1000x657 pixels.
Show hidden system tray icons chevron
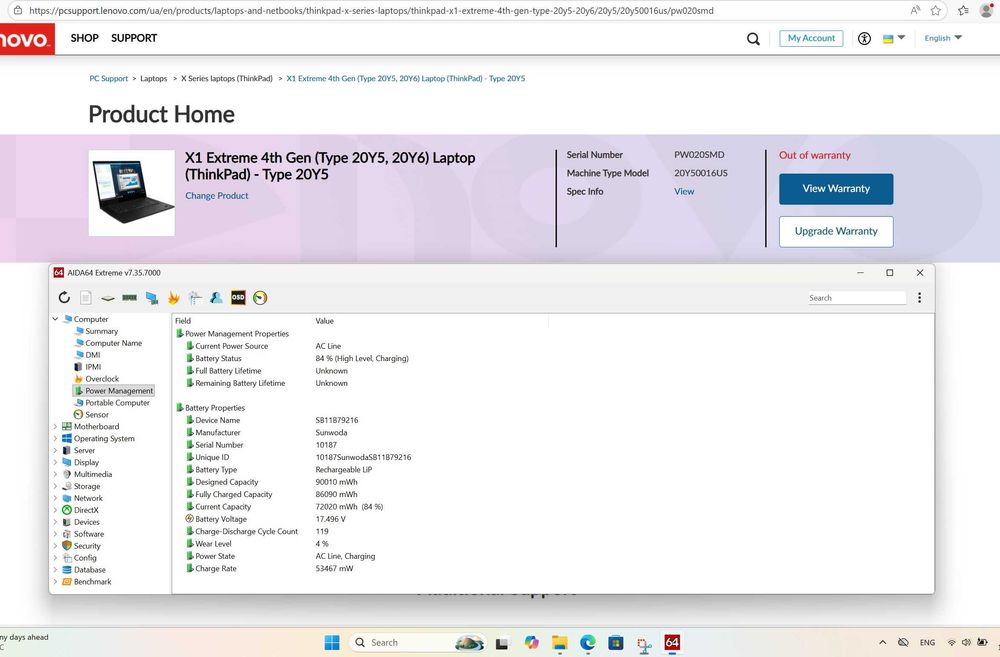coord(883,642)
